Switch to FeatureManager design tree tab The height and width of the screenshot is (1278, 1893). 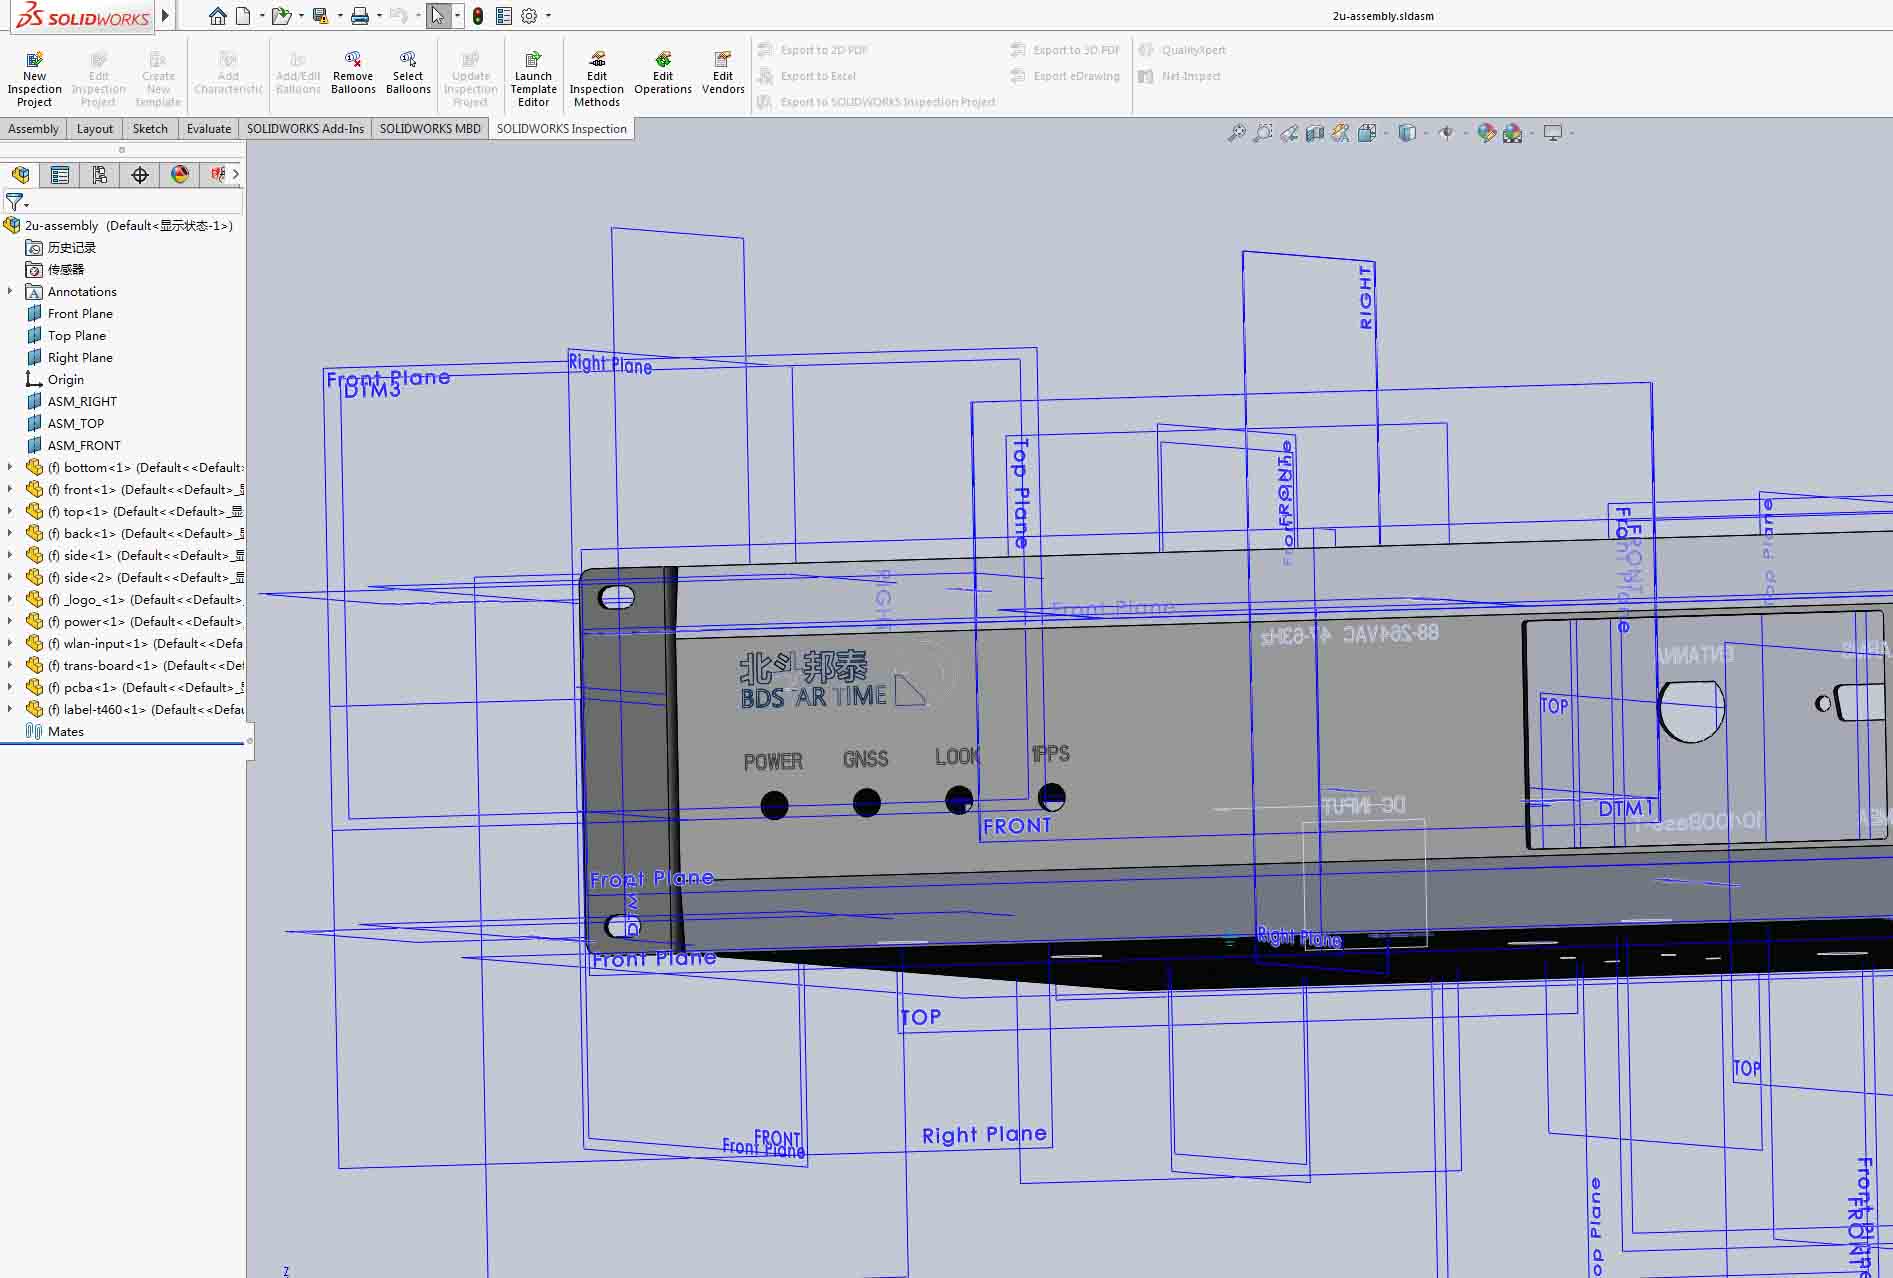pos(20,175)
